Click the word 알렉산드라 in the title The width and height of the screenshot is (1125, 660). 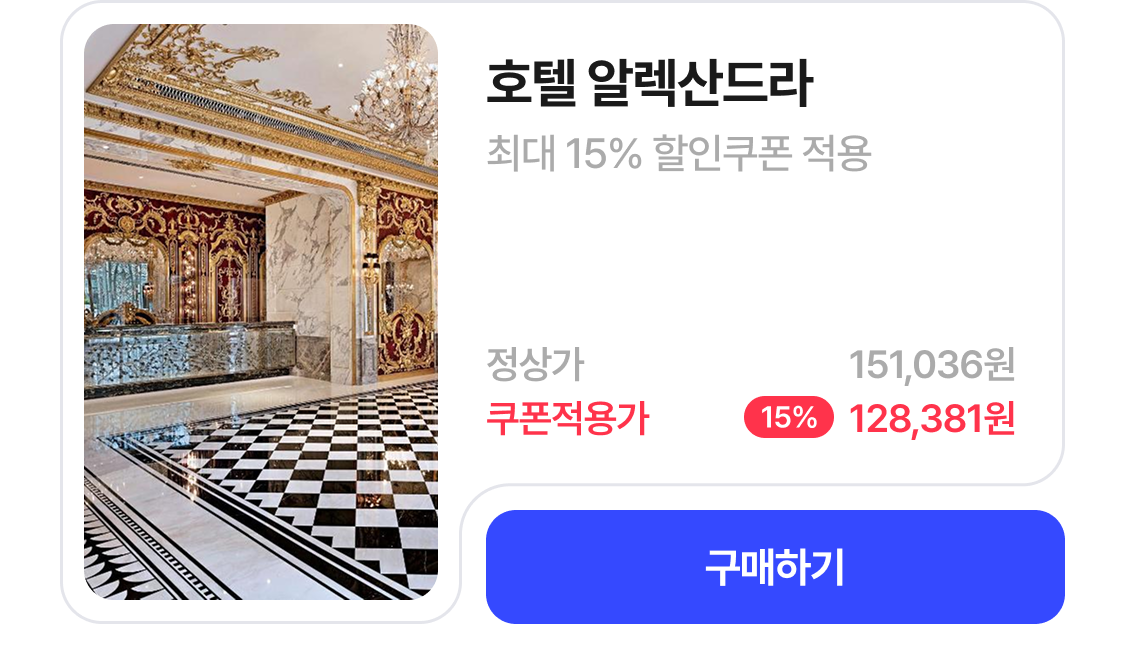pyautogui.click(x=700, y=83)
